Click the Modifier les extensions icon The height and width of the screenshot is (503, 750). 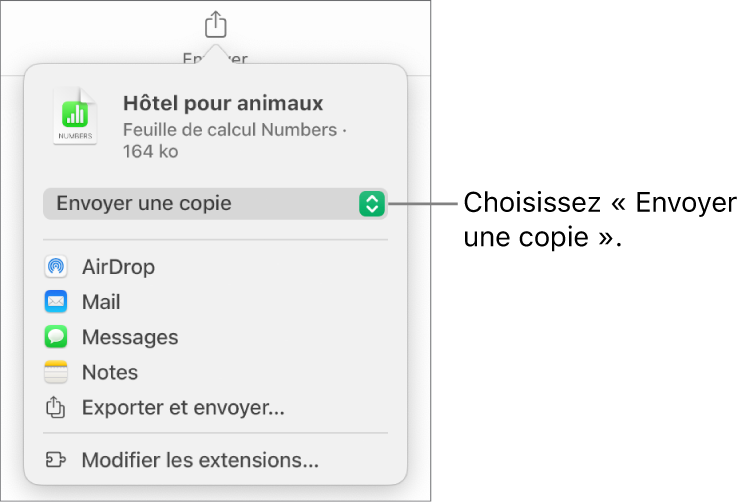click(56, 461)
